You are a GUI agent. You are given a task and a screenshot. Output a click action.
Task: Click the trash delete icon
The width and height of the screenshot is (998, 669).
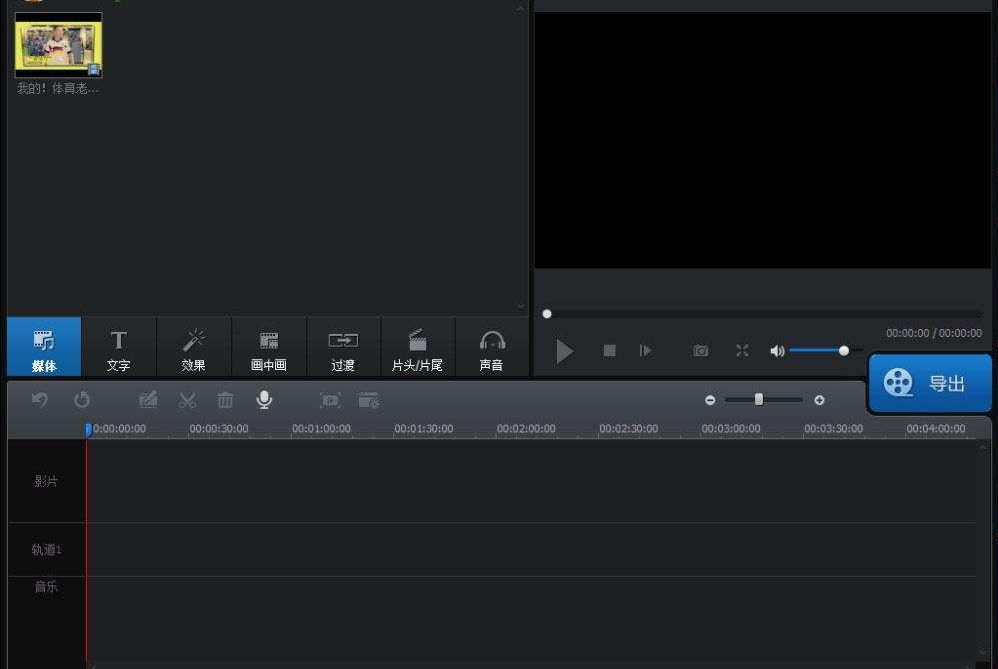pyautogui.click(x=225, y=400)
